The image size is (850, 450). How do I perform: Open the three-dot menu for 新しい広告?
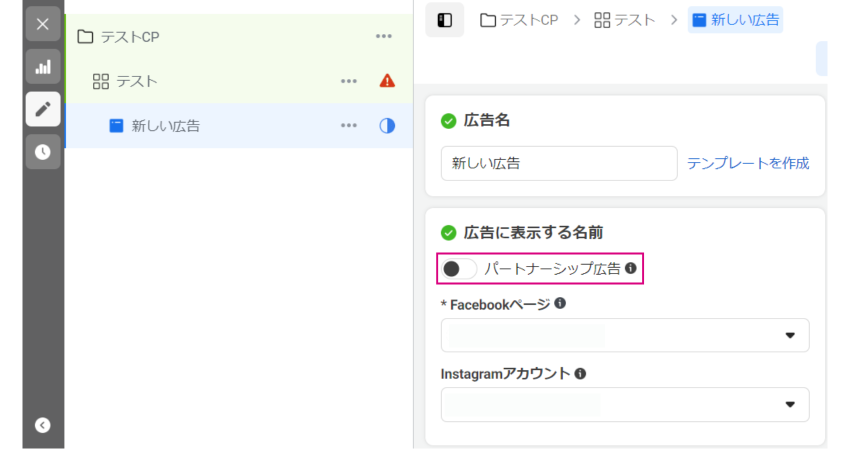click(349, 126)
